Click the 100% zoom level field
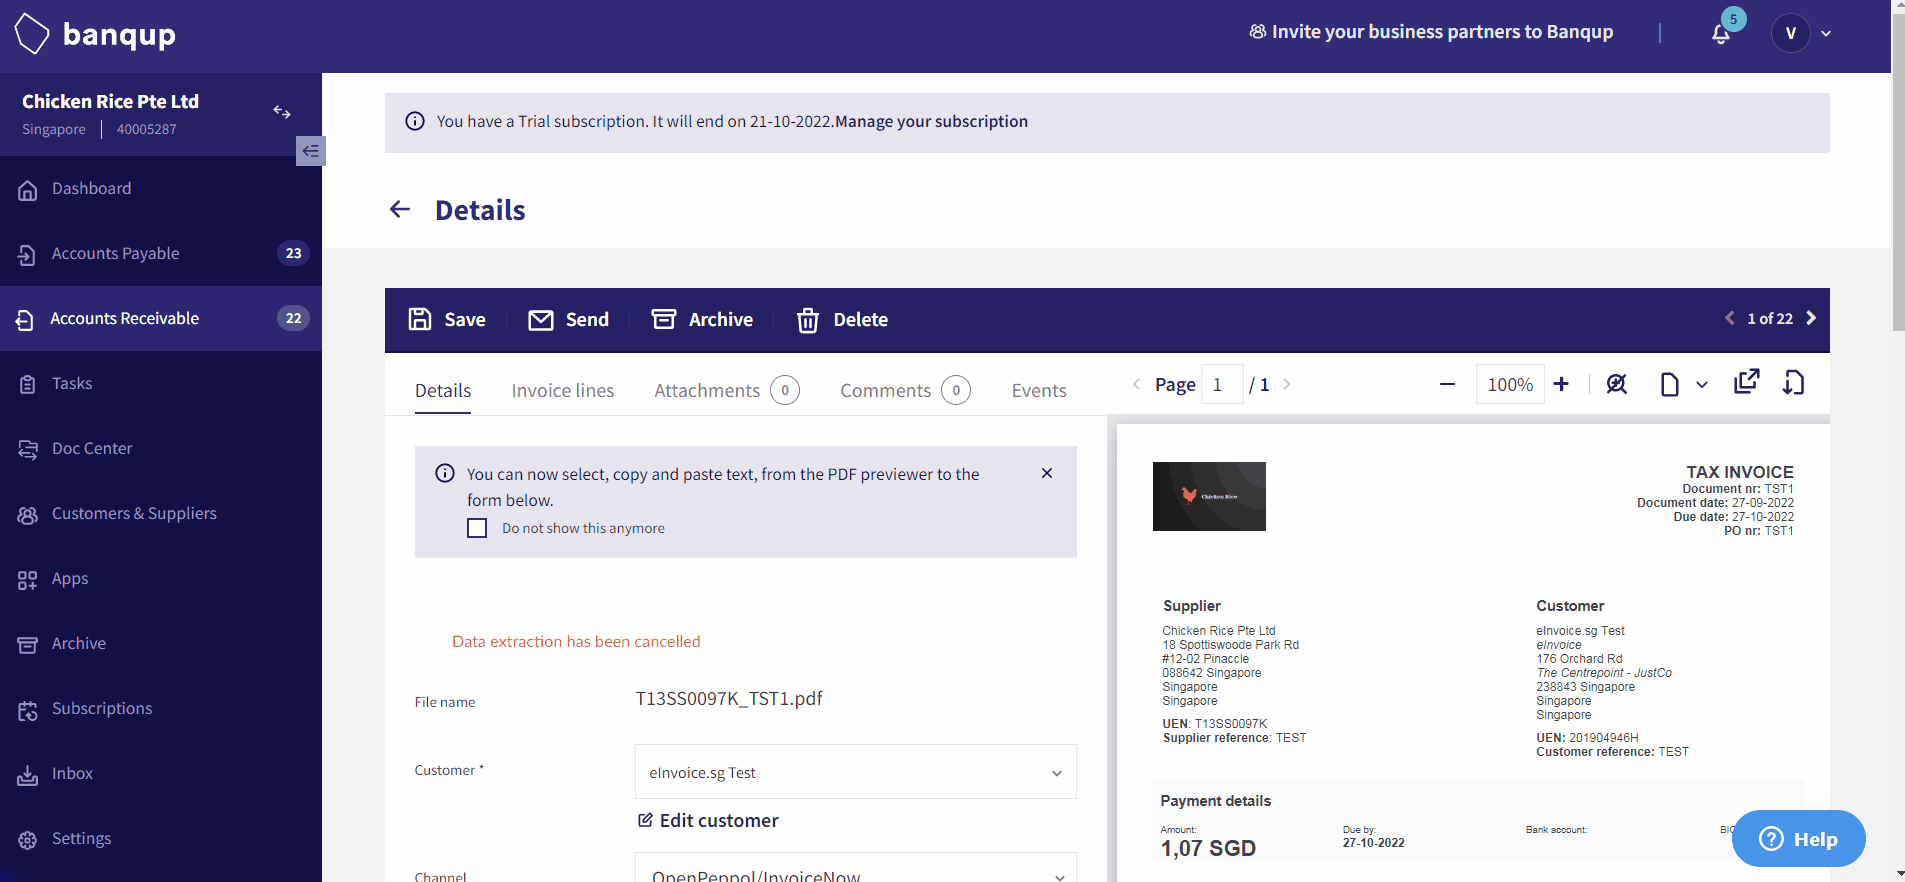Screen dimensions: 1905x882 point(1510,384)
